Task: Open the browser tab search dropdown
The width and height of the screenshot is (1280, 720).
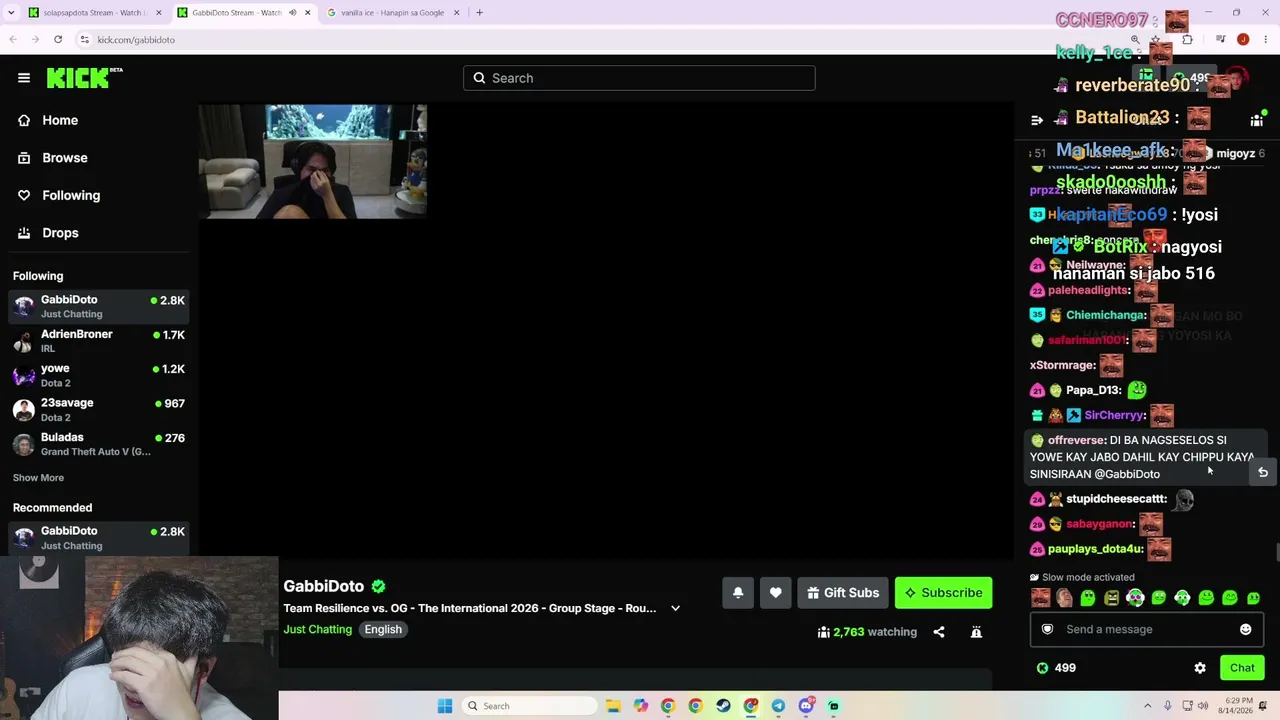Action: click(x=10, y=13)
